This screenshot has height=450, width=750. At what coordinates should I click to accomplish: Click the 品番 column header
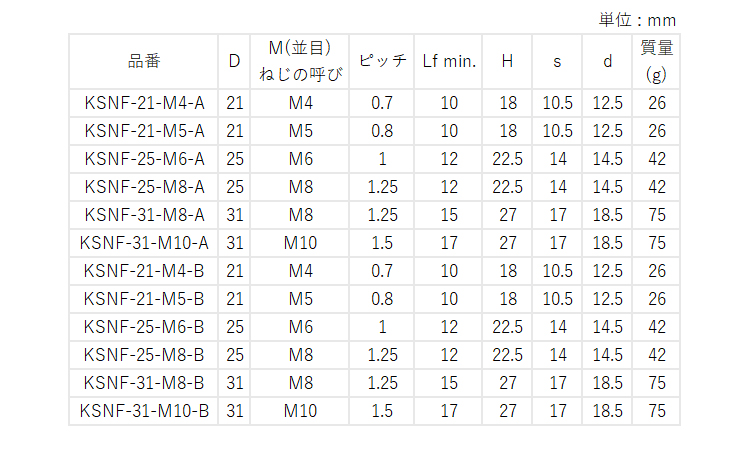(x=144, y=61)
